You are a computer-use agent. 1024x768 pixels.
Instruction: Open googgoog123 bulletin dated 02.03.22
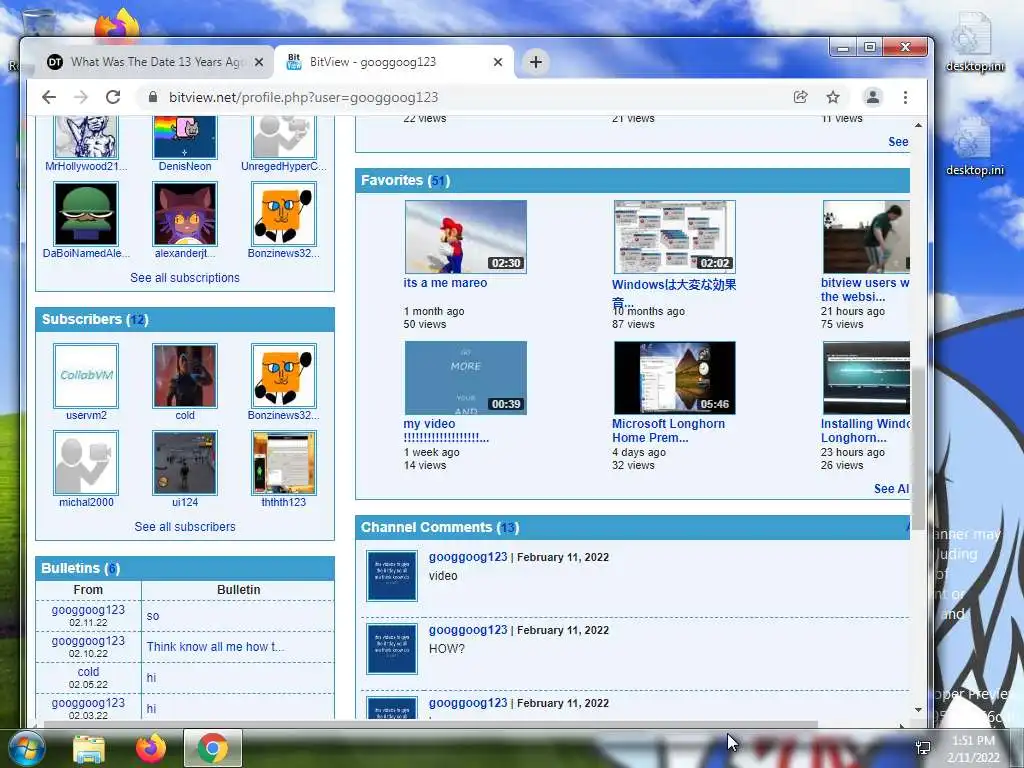(x=88, y=703)
